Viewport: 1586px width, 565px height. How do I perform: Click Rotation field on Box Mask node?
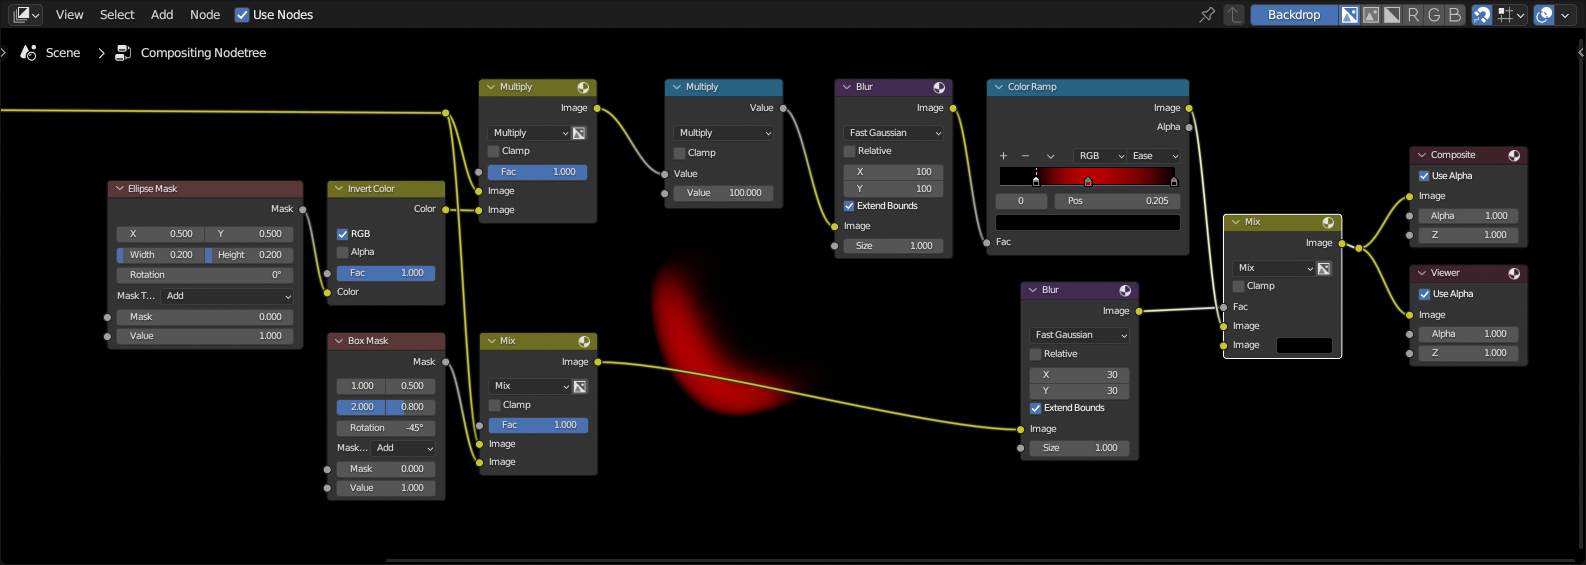[386, 428]
